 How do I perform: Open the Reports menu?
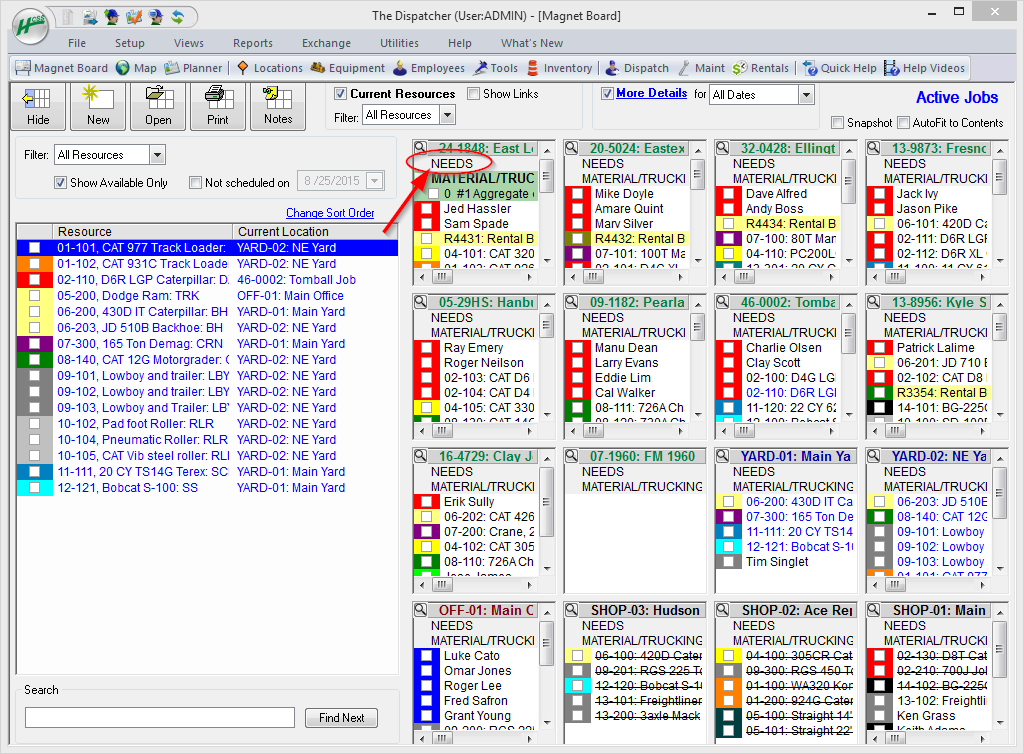tap(252, 43)
